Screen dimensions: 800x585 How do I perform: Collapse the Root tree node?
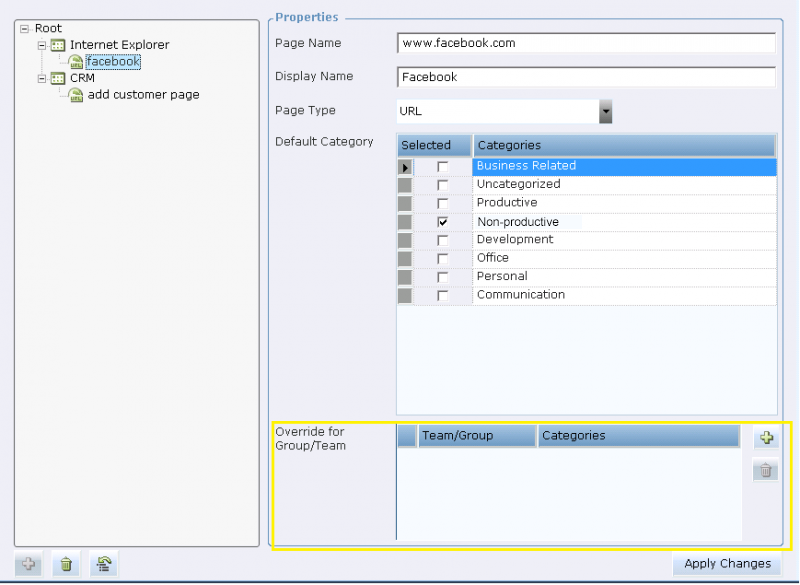[x=24, y=29]
